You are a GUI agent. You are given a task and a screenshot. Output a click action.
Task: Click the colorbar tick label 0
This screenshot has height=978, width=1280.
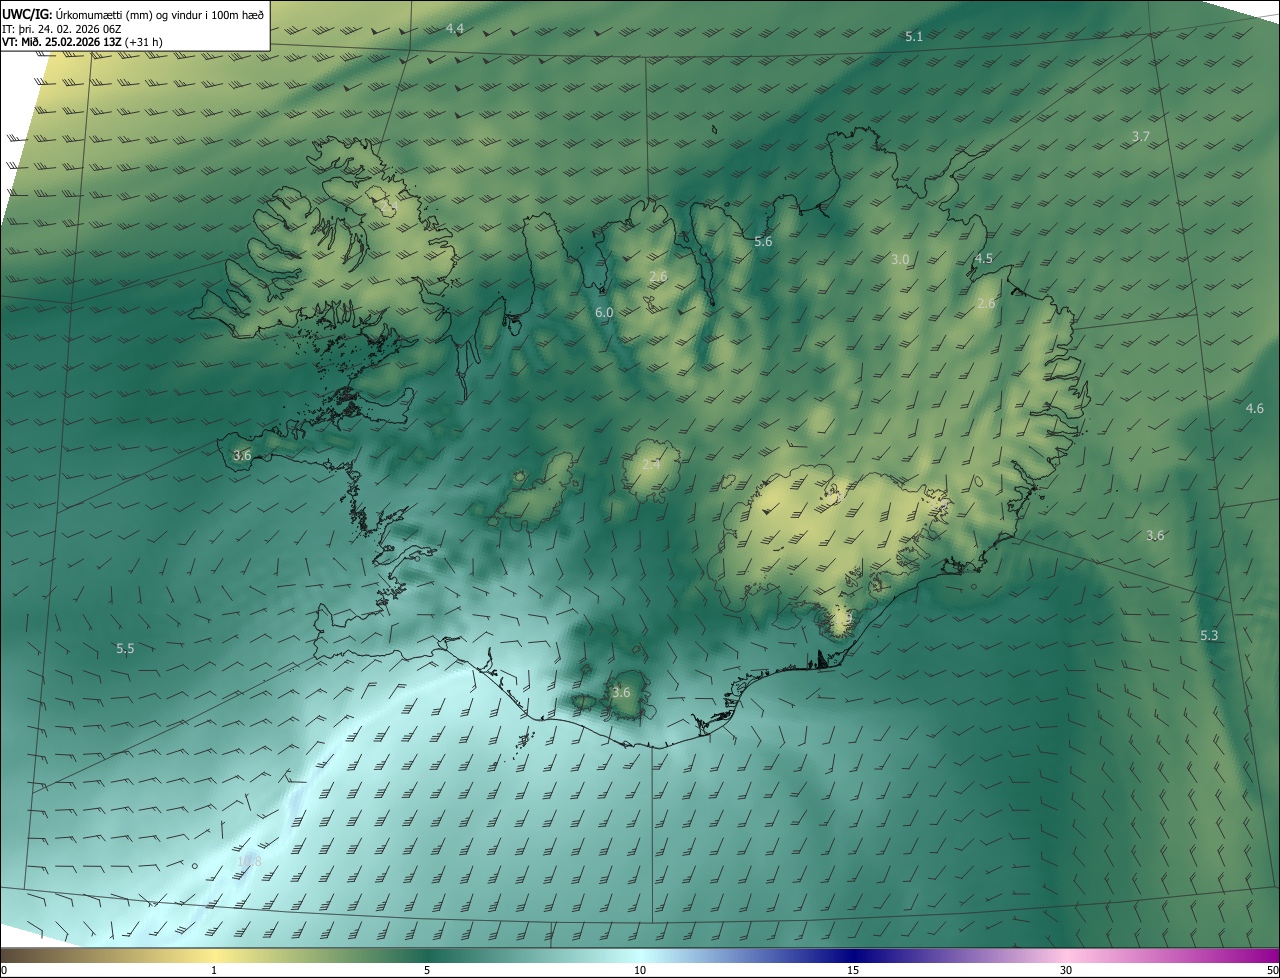click(4, 971)
